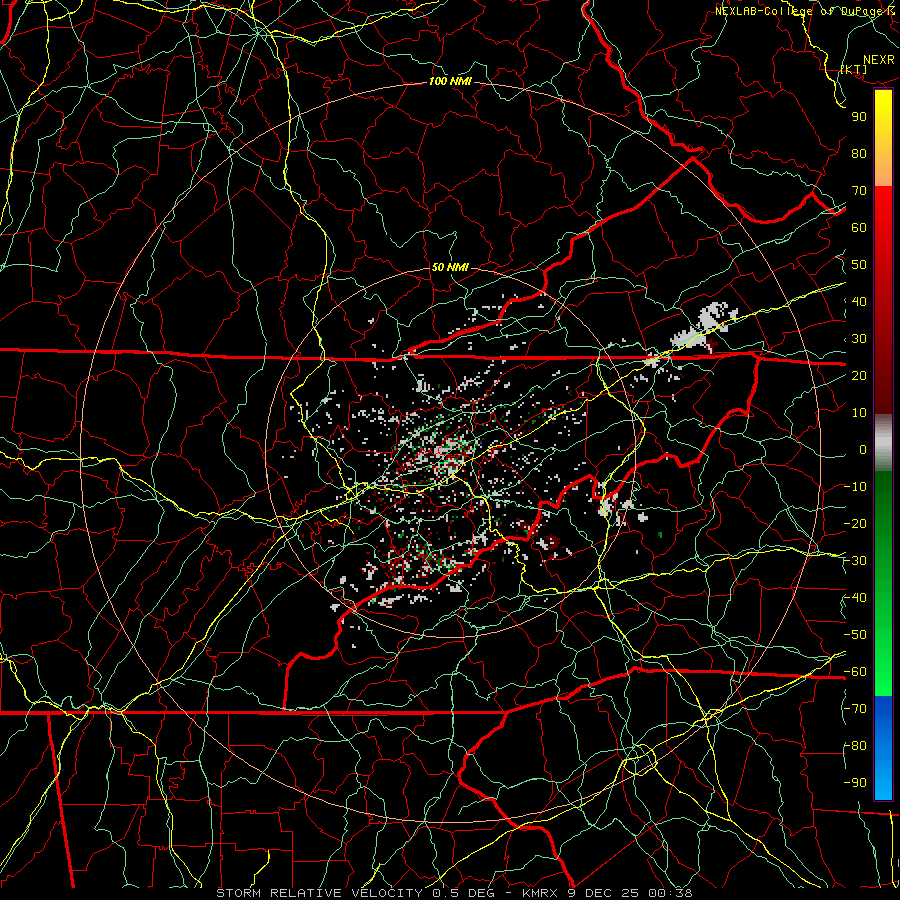900x900 pixels.
Task: Select the 20 label on the velocity scale
Action: (859, 375)
